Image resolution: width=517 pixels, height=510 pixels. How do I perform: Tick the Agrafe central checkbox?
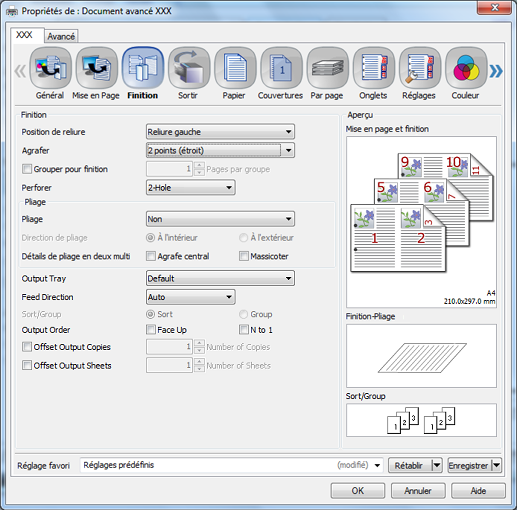(151, 256)
